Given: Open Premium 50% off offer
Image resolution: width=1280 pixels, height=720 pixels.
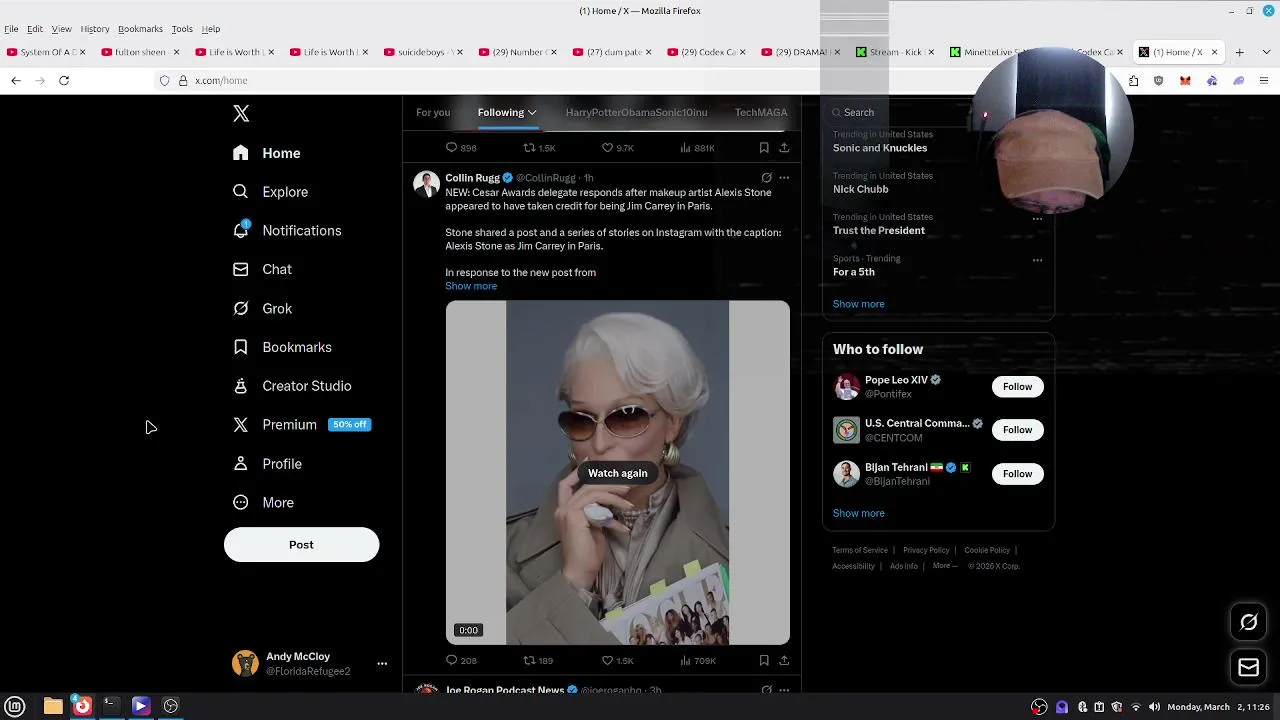Looking at the screenshot, I should pos(302,425).
